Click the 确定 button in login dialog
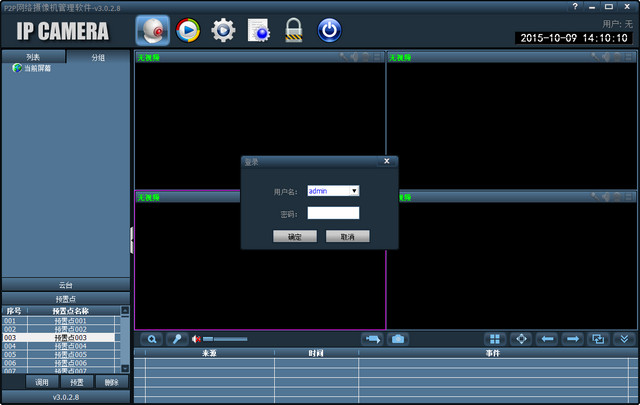This screenshot has width=640, height=405. pos(295,237)
